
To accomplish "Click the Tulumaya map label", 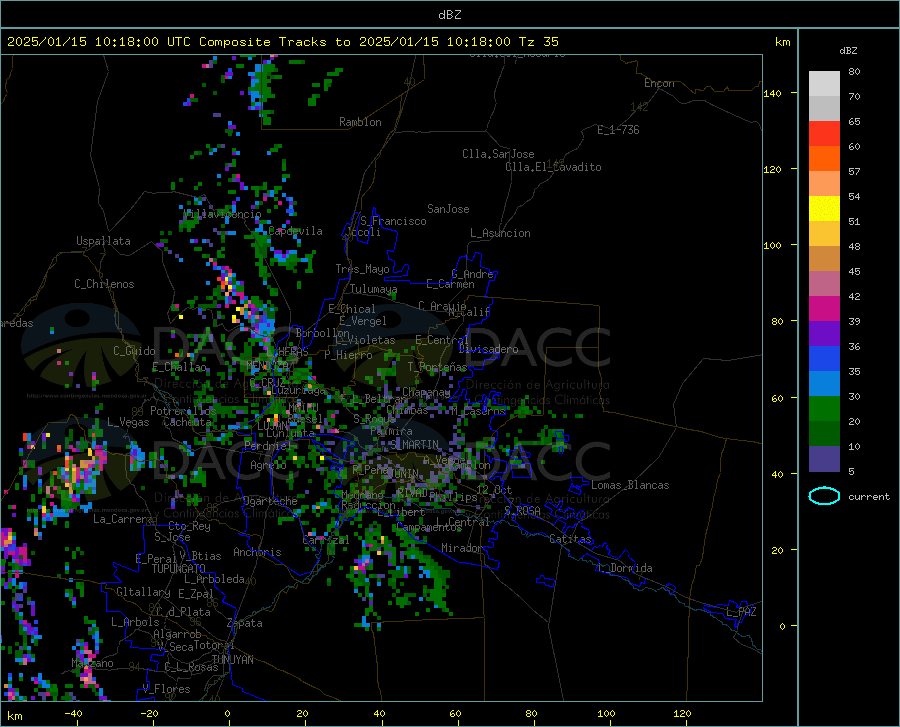I will tap(373, 289).
